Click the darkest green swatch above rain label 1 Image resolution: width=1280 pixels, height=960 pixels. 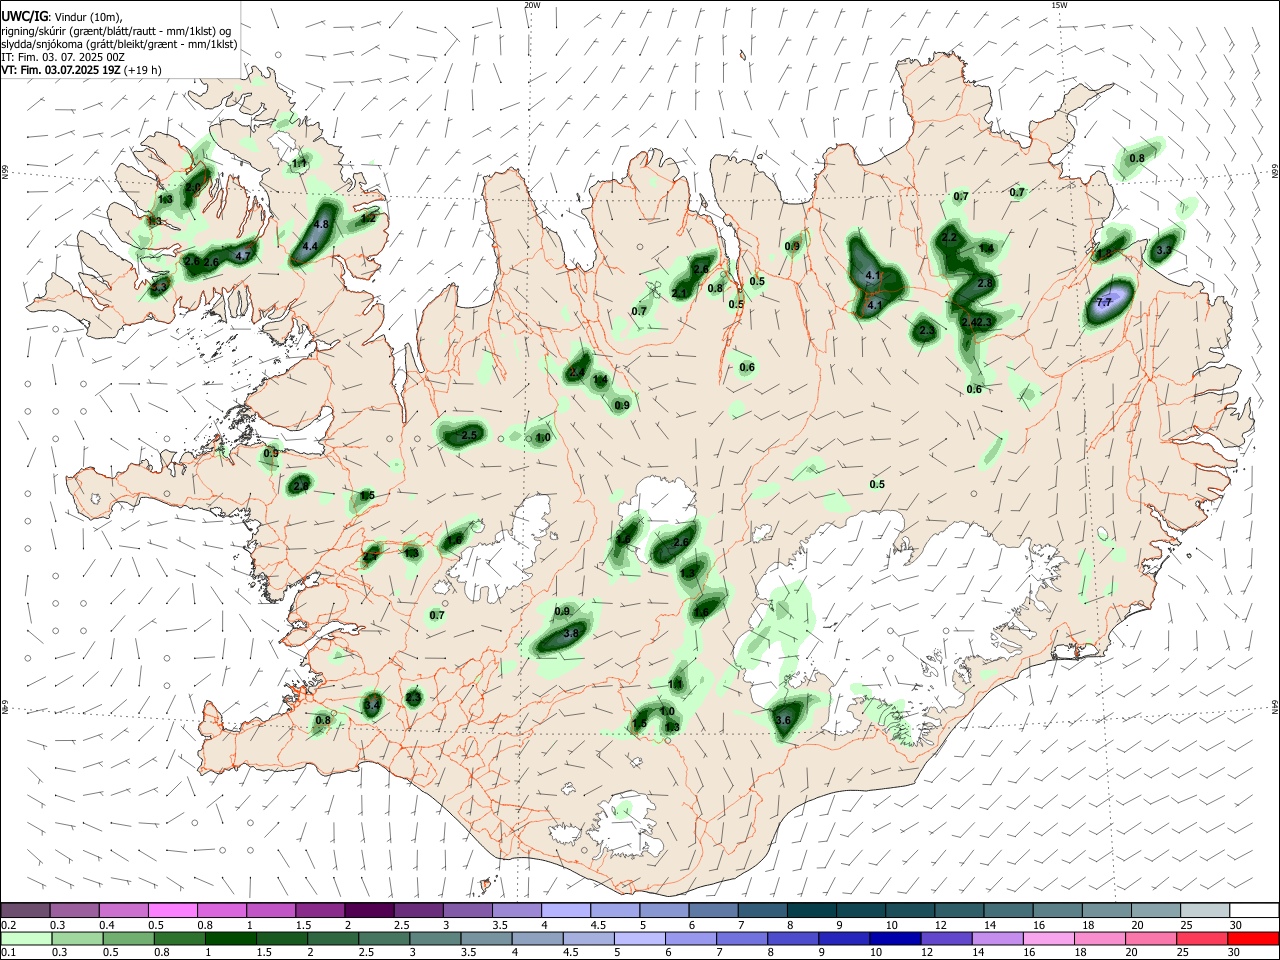pyautogui.click(x=229, y=938)
